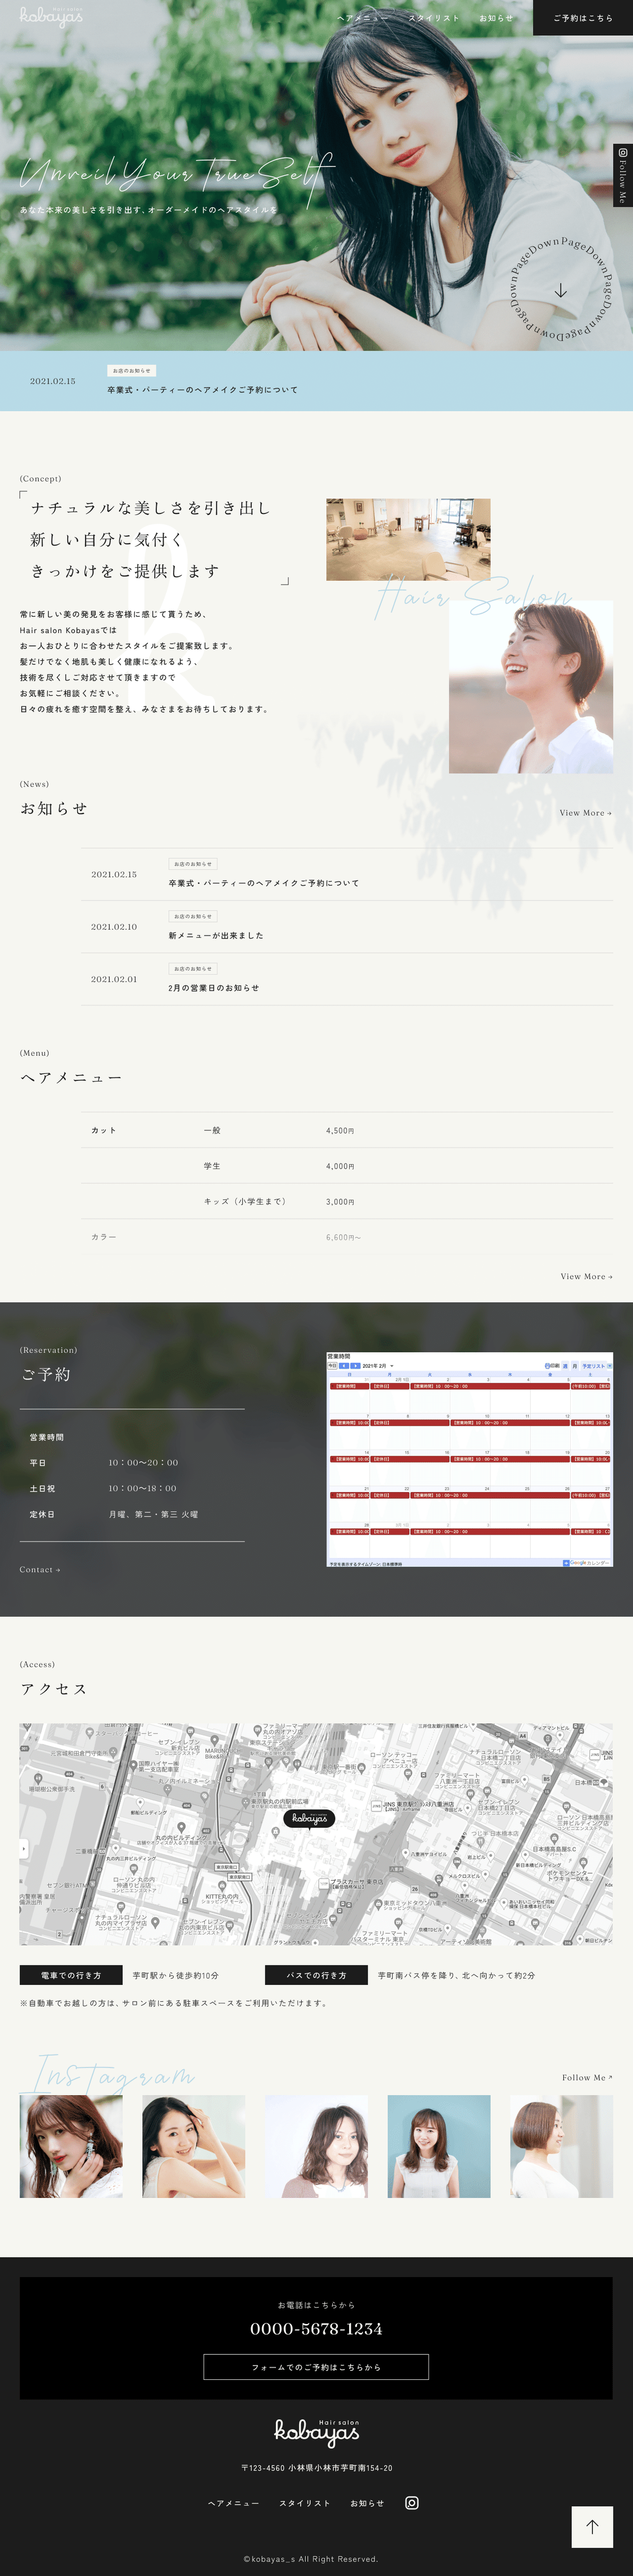
Task: Click Follow Me link above Instagram photos
Action: [x=587, y=2077]
